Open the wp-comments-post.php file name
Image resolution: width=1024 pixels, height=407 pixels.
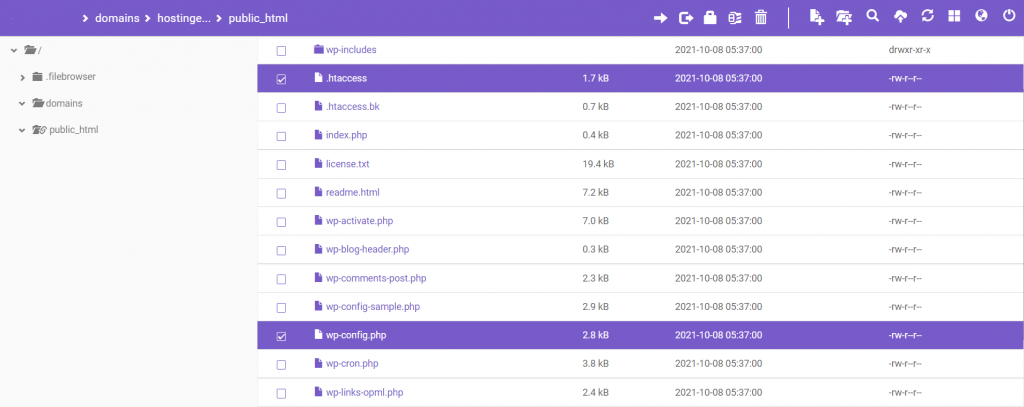[x=376, y=278]
